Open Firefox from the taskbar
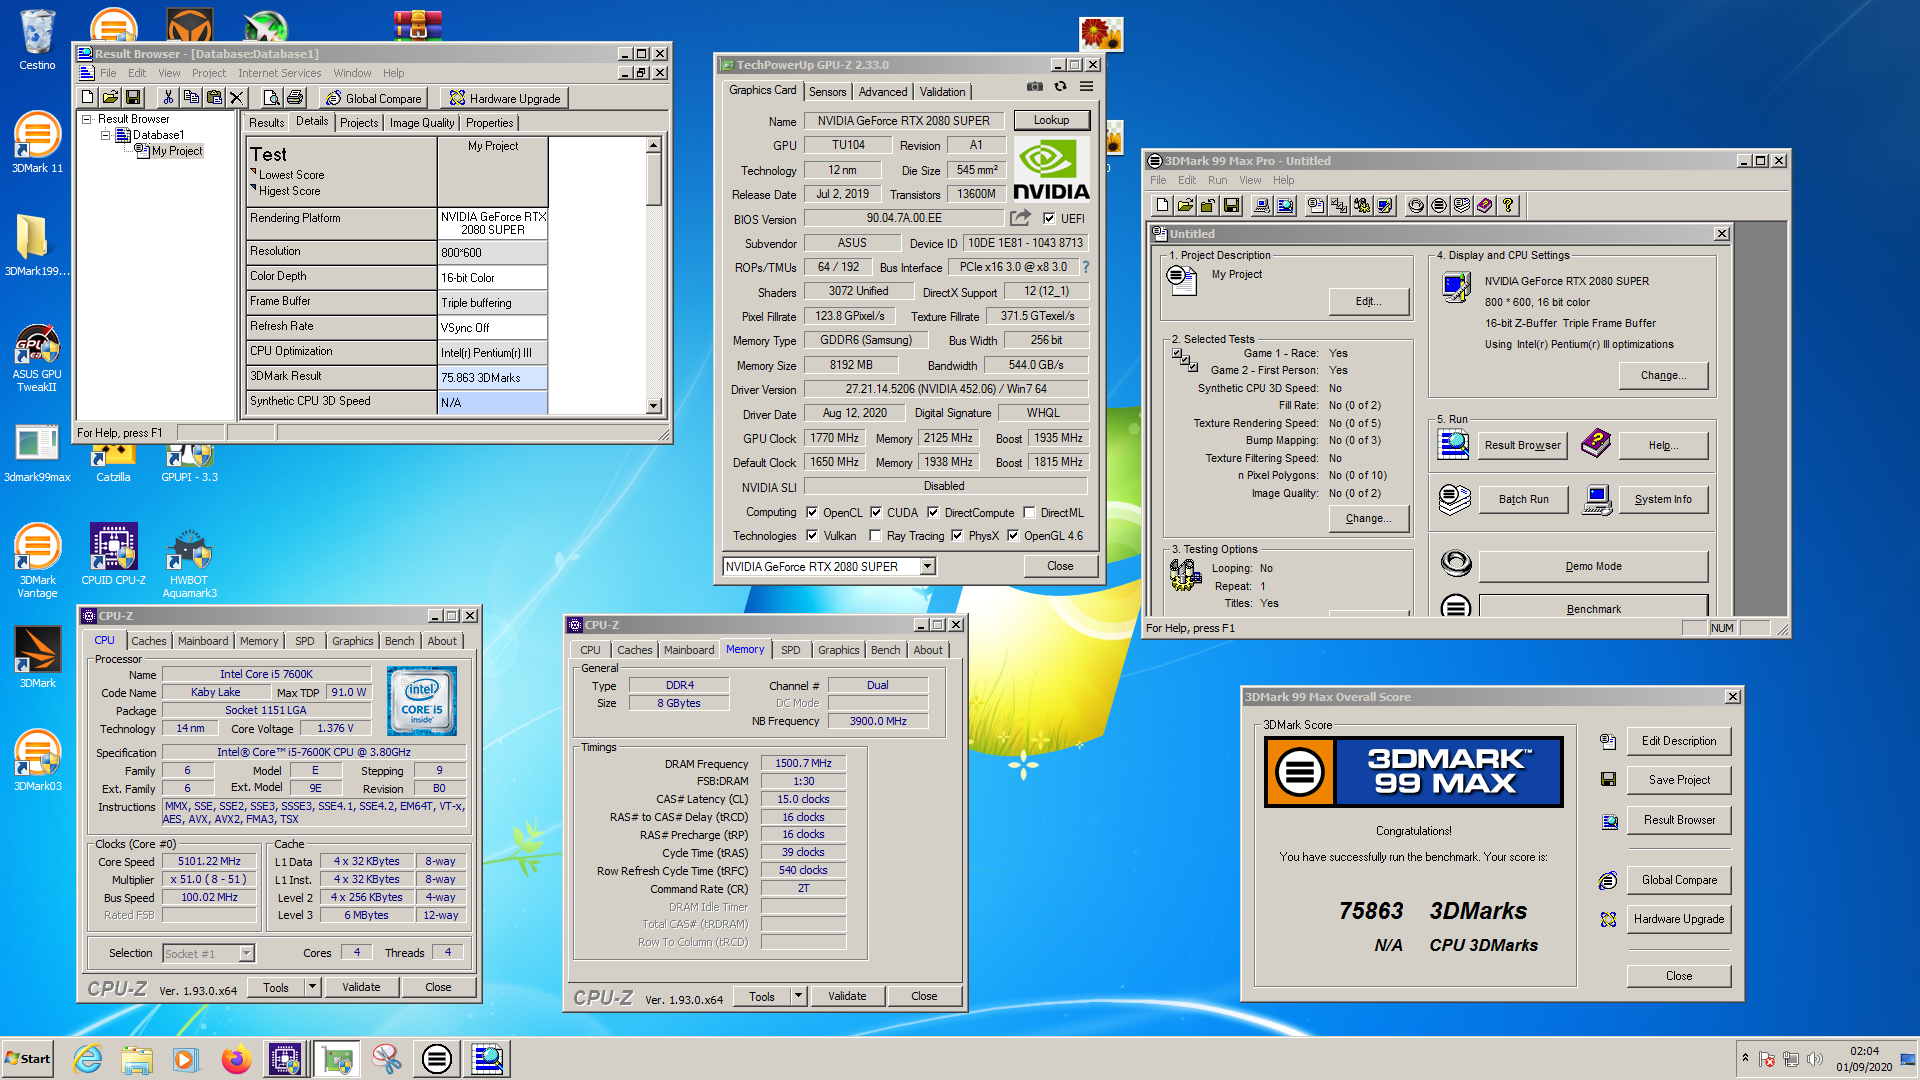The width and height of the screenshot is (1920, 1080). [x=236, y=1059]
